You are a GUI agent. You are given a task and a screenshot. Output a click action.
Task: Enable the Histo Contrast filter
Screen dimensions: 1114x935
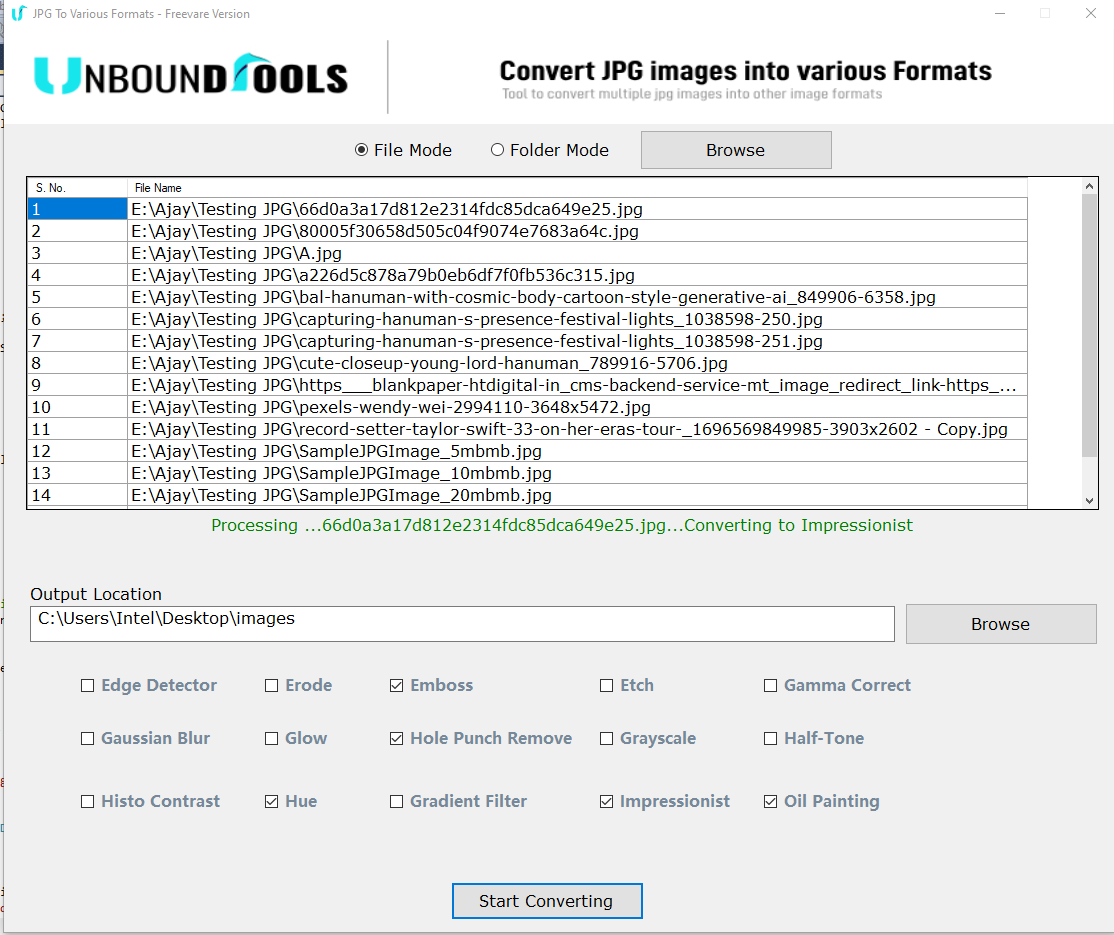[x=87, y=800]
